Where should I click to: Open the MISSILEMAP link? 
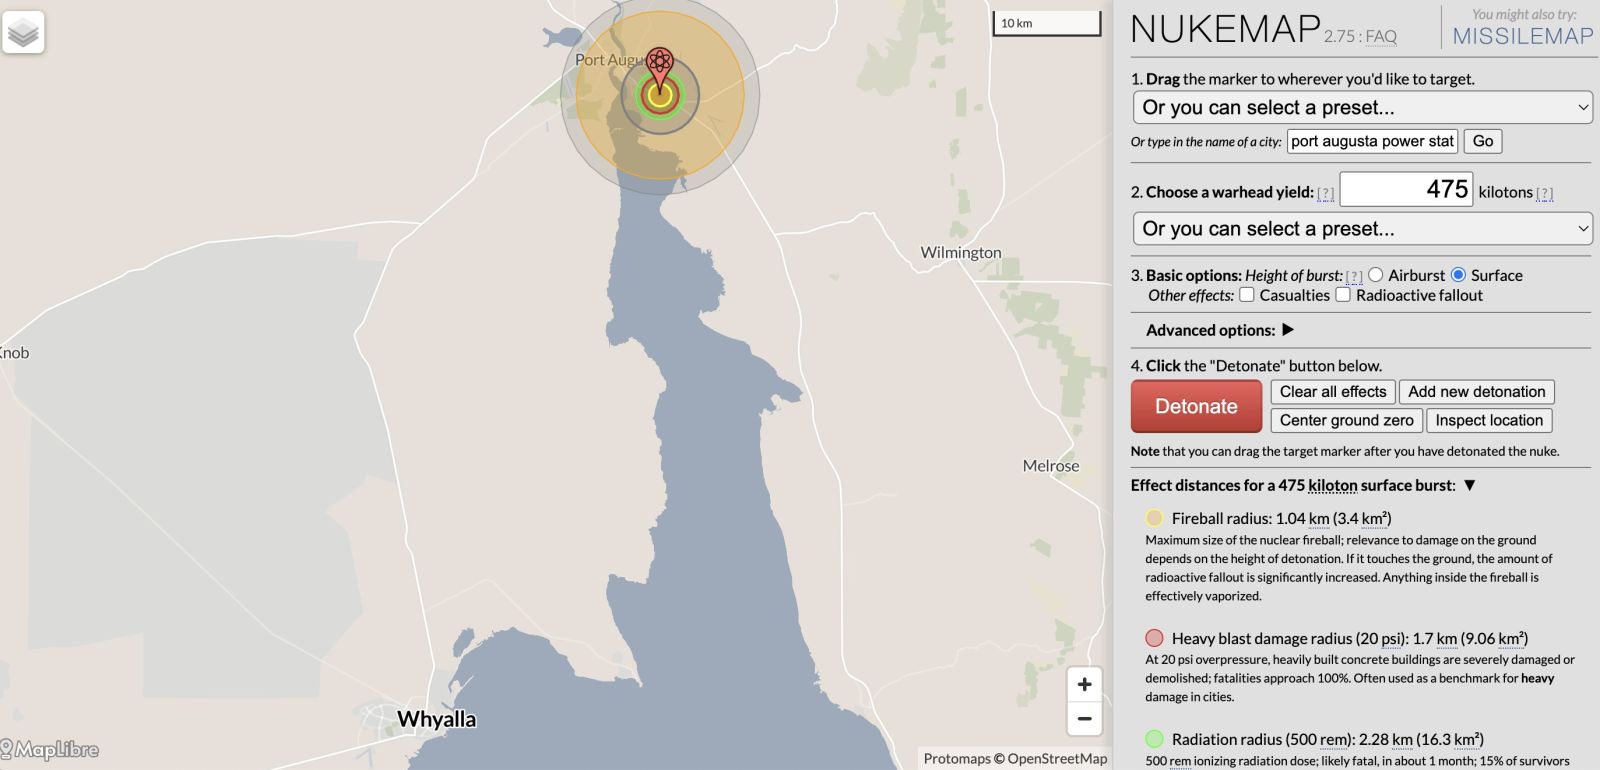point(1523,36)
